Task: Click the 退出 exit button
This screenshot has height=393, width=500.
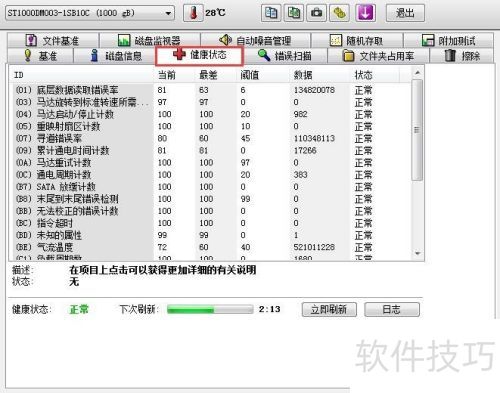Action: (x=405, y=13)
